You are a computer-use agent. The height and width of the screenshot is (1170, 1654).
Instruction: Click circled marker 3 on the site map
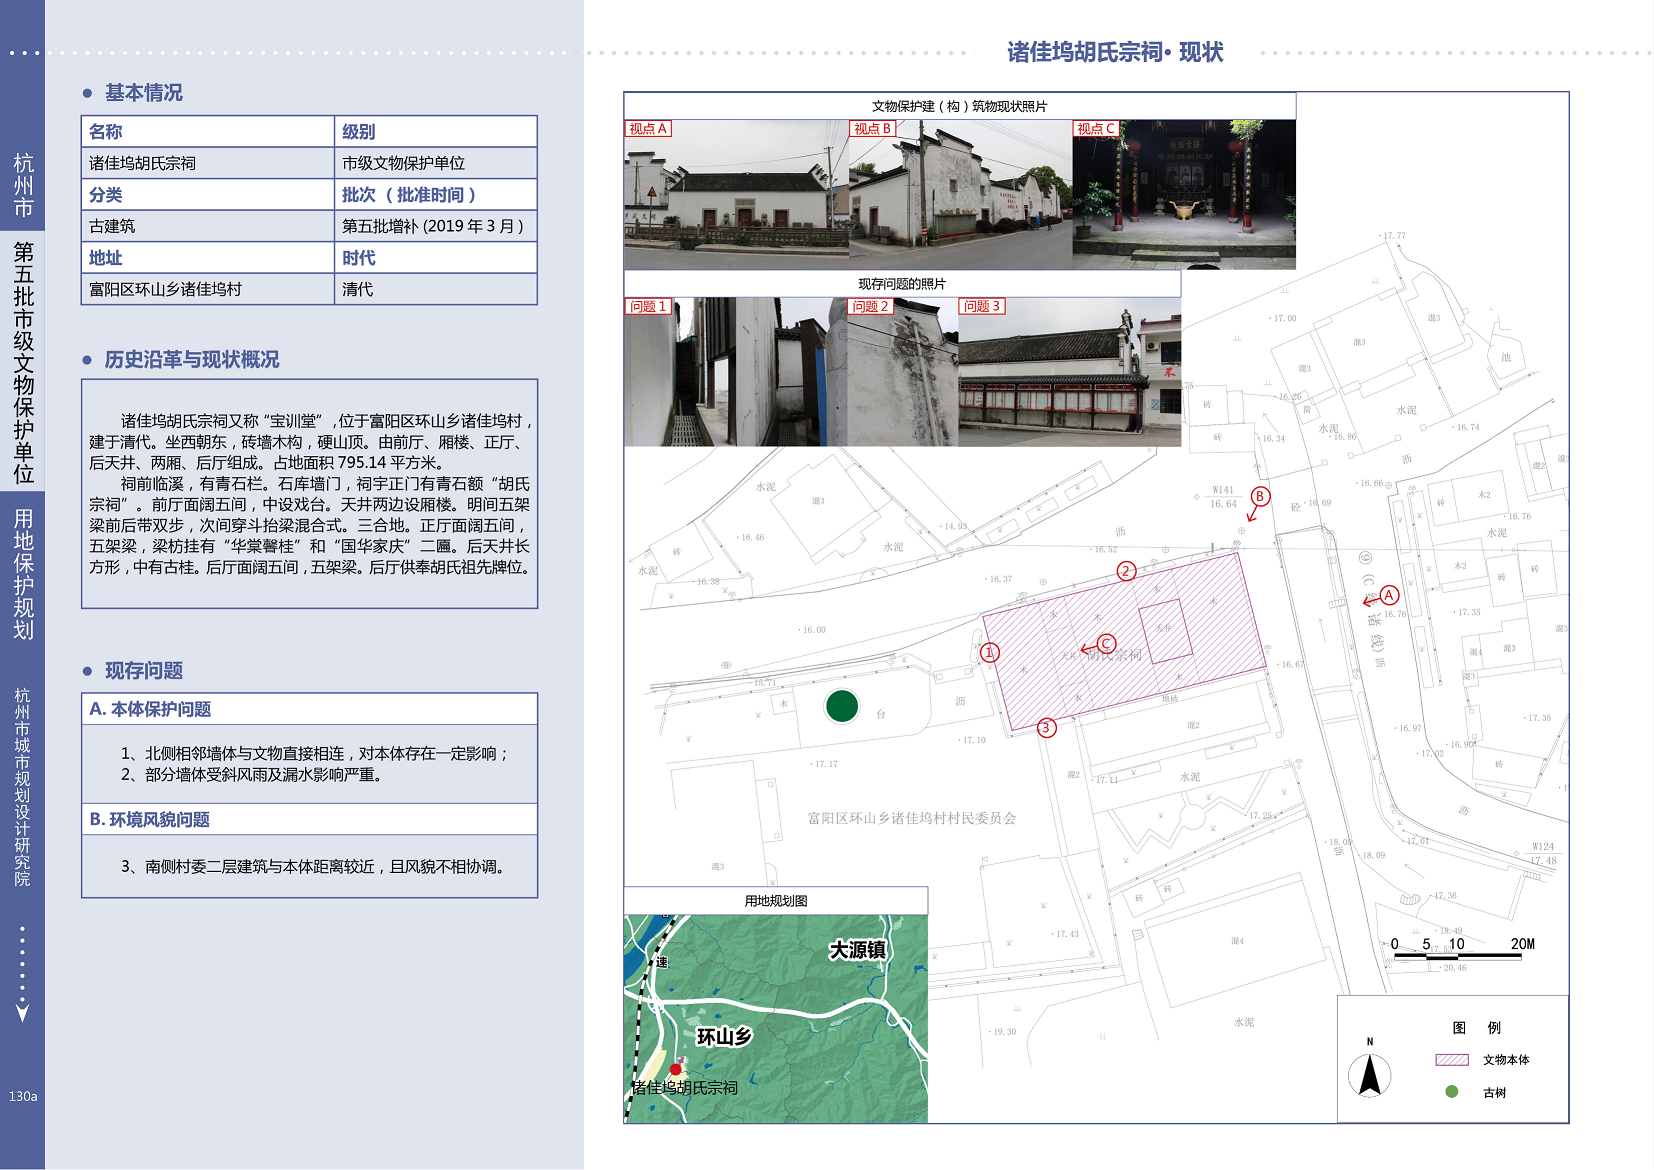[x=1046, y=728]
